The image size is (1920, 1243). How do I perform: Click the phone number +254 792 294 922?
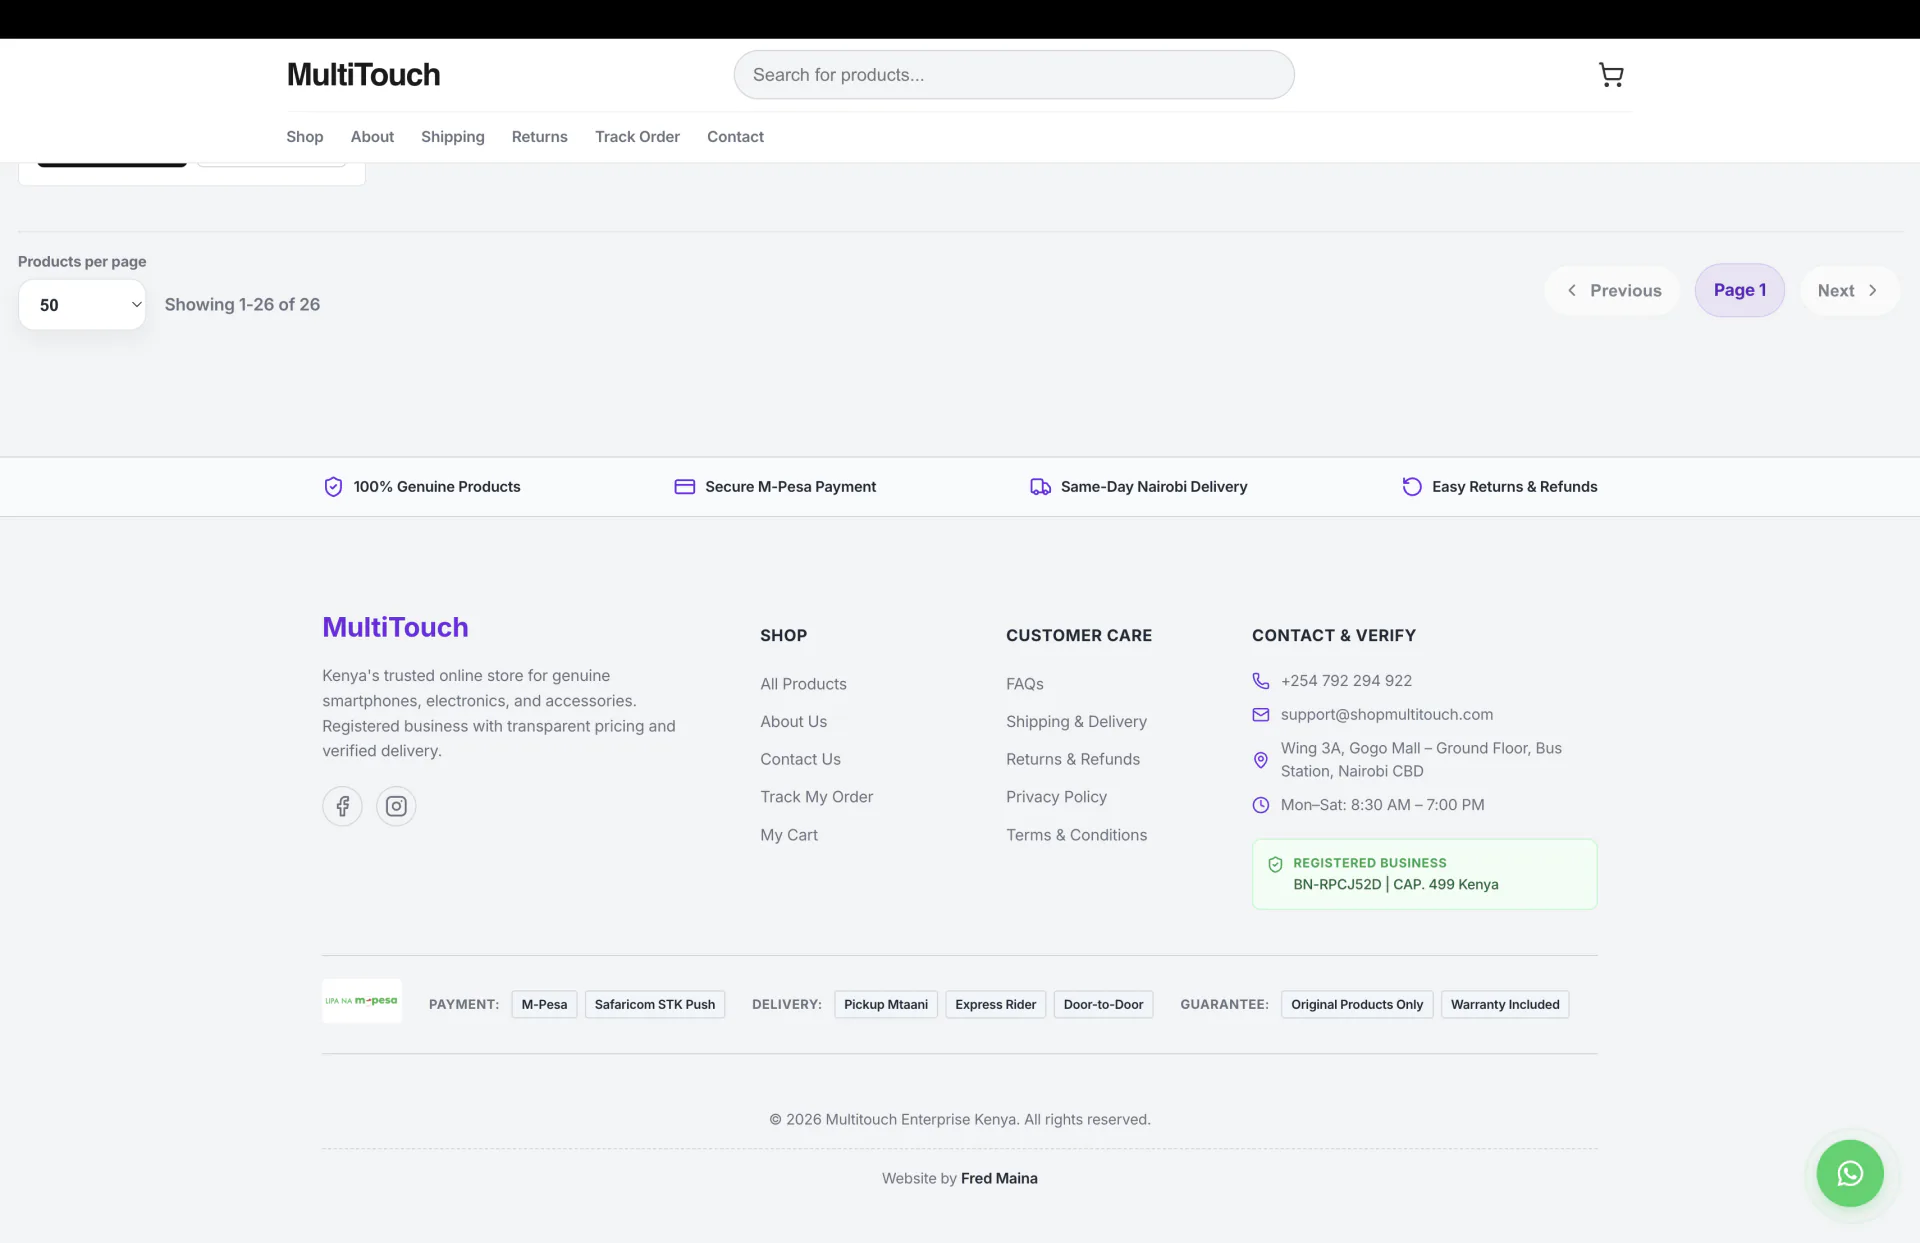coord(1346,681)
